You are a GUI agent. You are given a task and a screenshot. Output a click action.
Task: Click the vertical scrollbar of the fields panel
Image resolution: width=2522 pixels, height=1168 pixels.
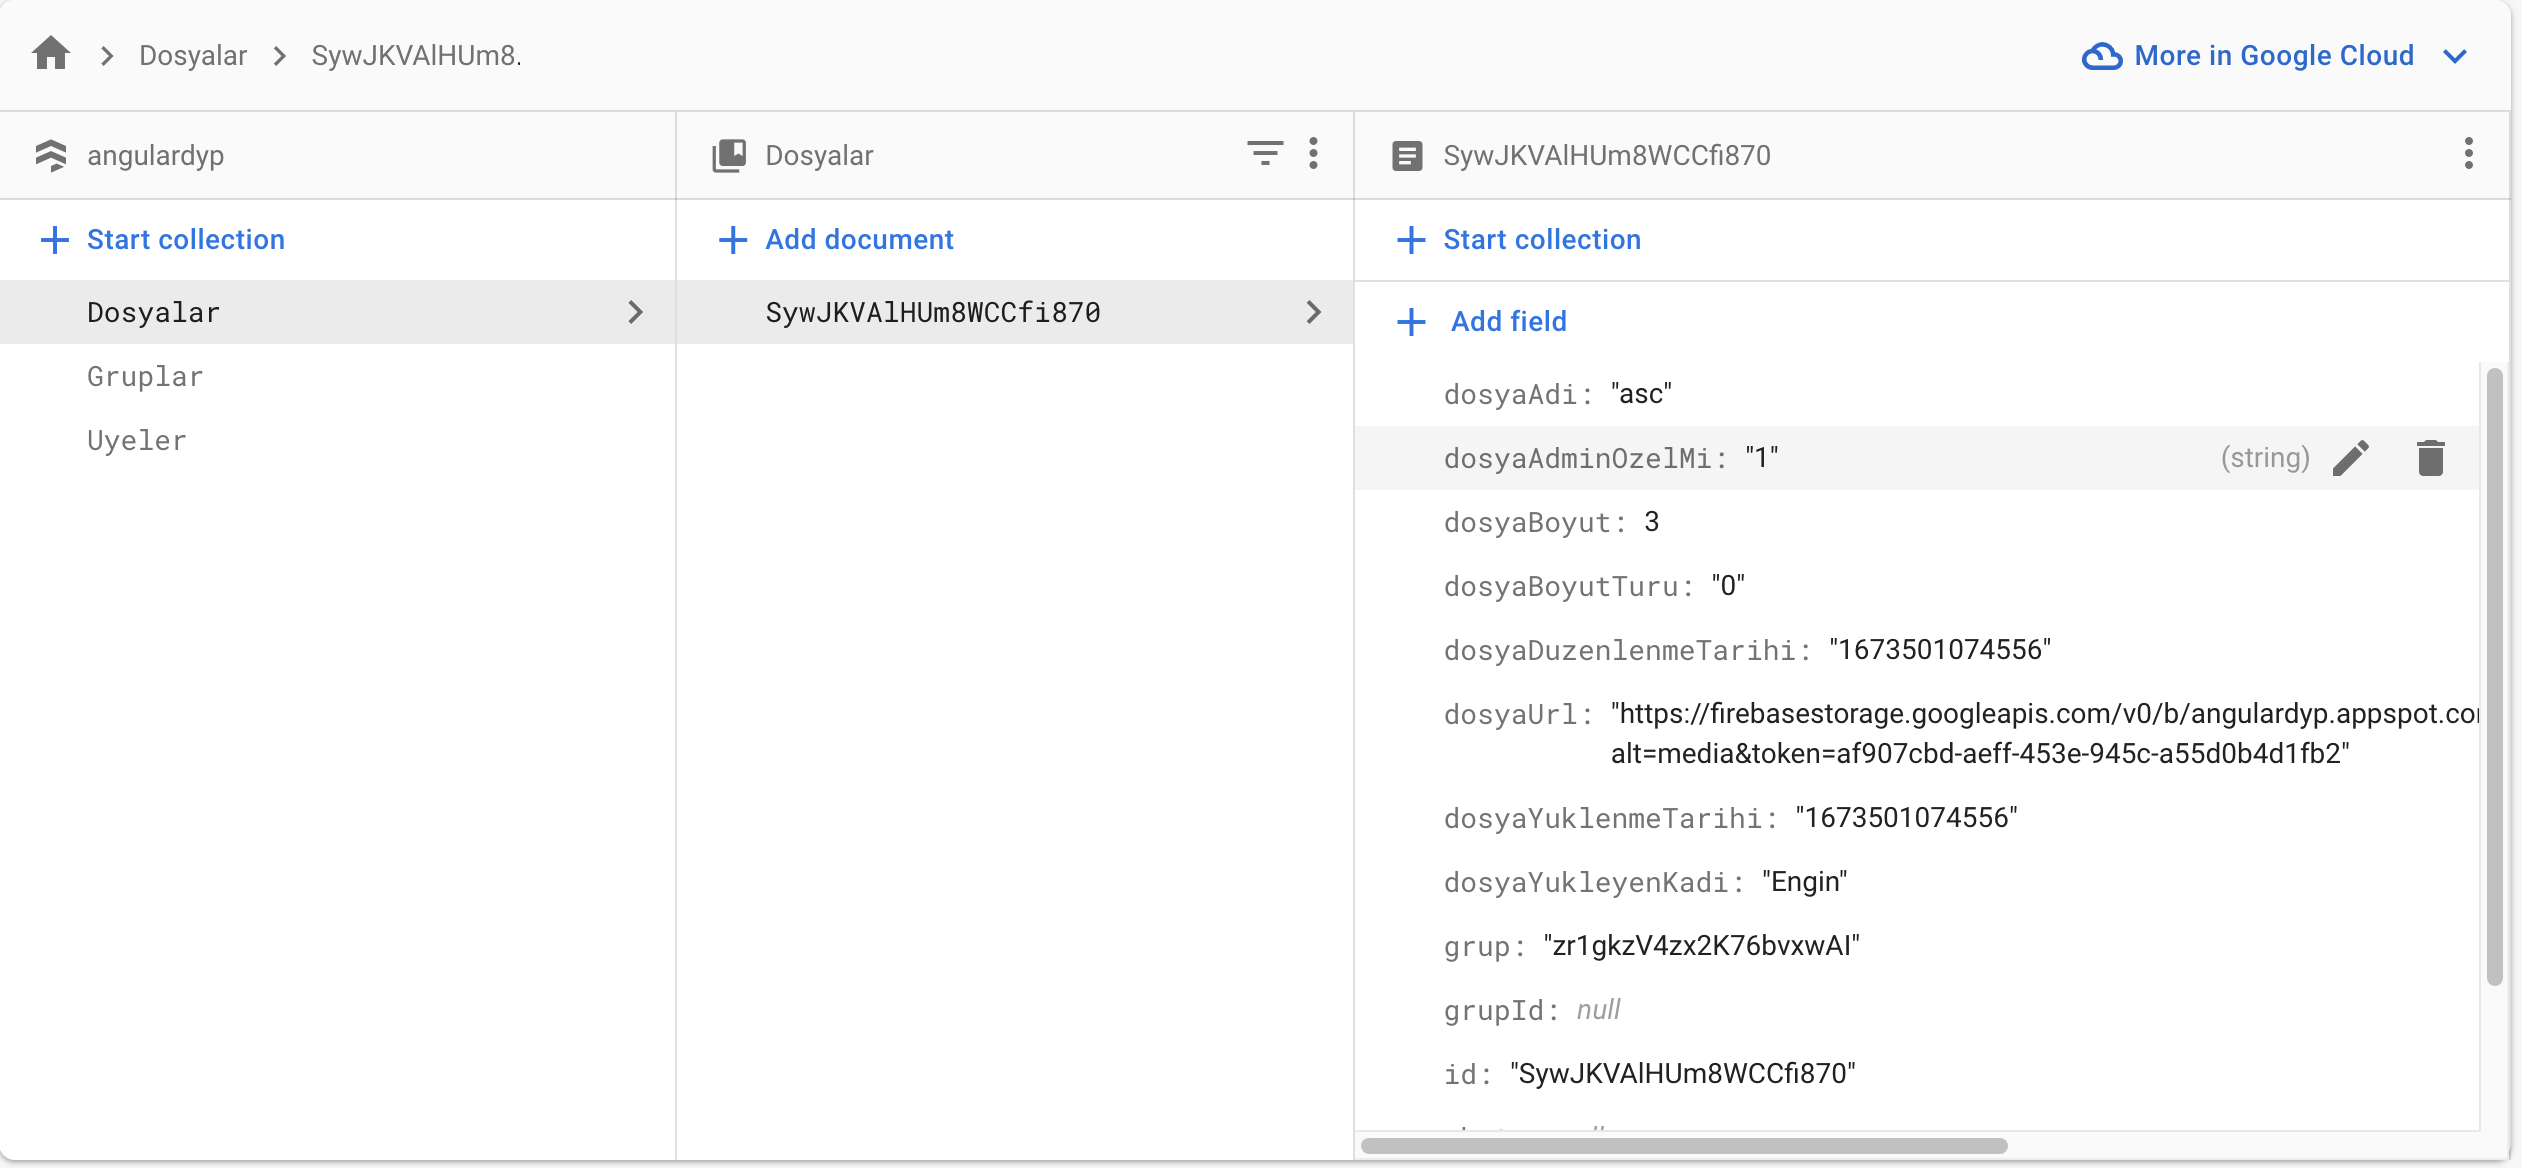2494,677
